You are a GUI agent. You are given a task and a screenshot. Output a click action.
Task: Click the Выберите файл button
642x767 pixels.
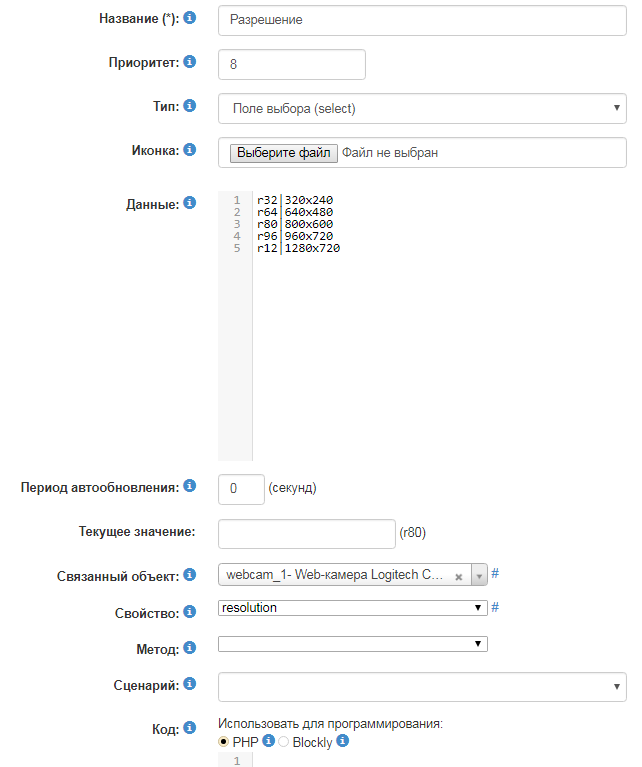click(x=284, y=153)
